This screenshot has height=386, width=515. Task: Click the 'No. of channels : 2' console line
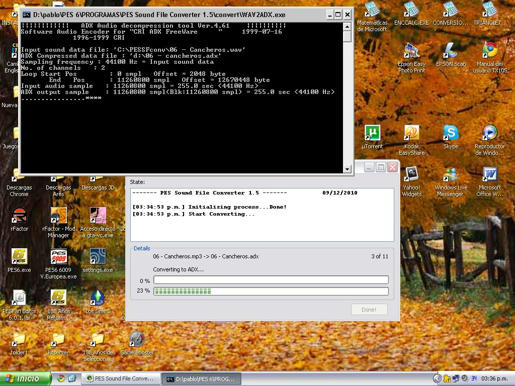coord(63,68)
